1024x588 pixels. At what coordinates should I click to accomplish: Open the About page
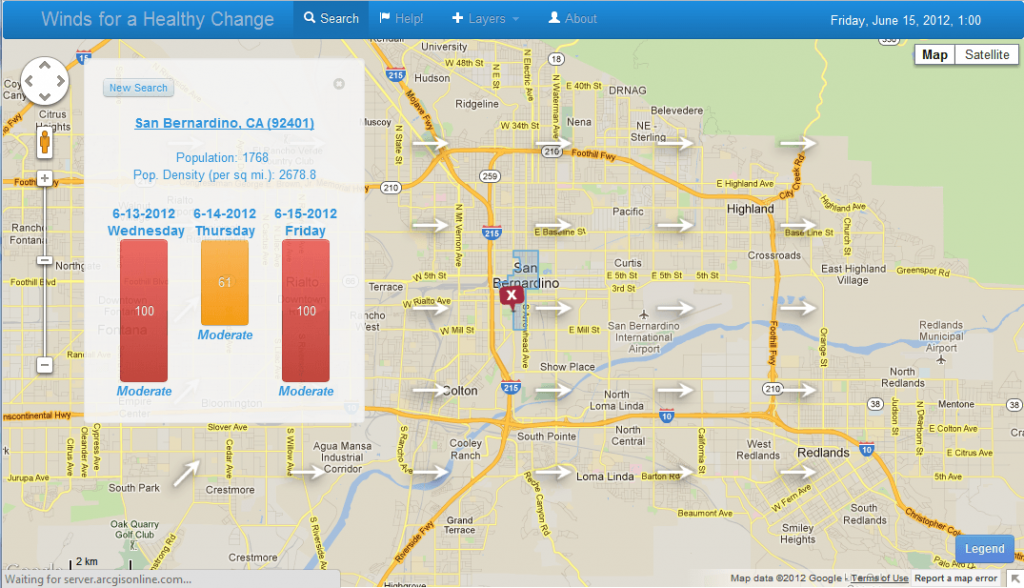click(572, 19)
